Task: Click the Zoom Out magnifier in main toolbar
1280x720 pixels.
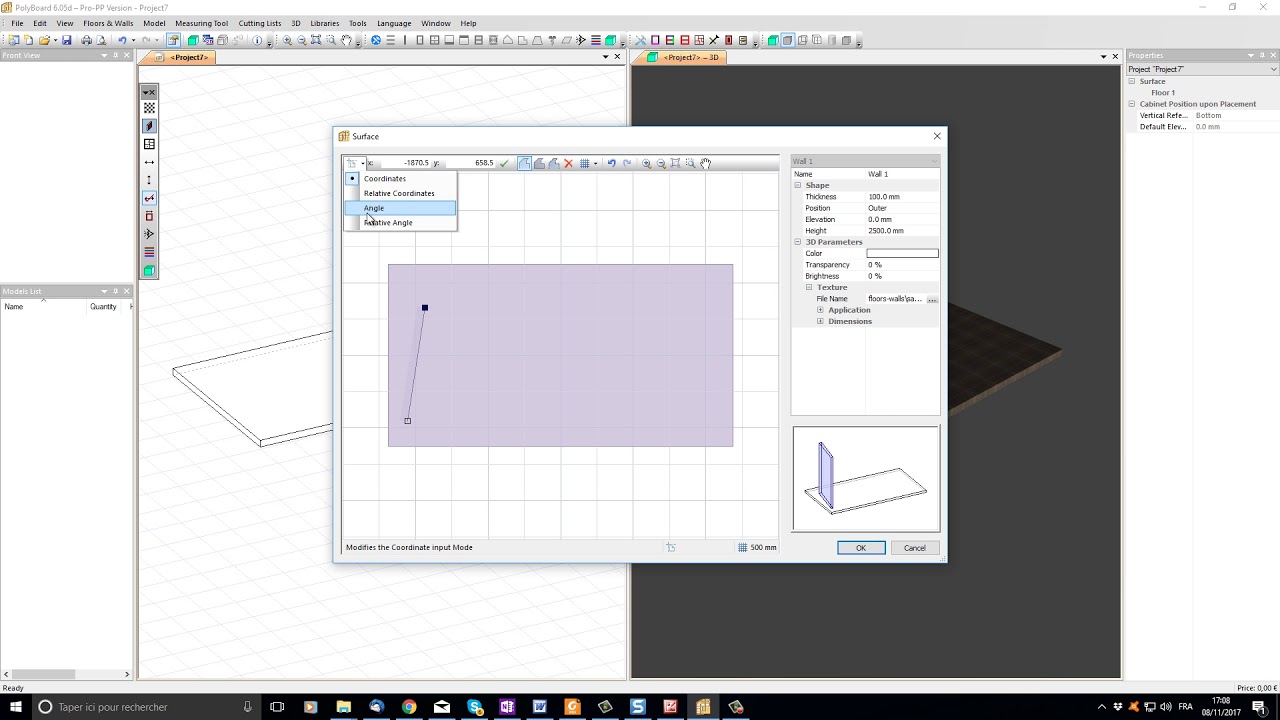Action: (x=302, y=40)
